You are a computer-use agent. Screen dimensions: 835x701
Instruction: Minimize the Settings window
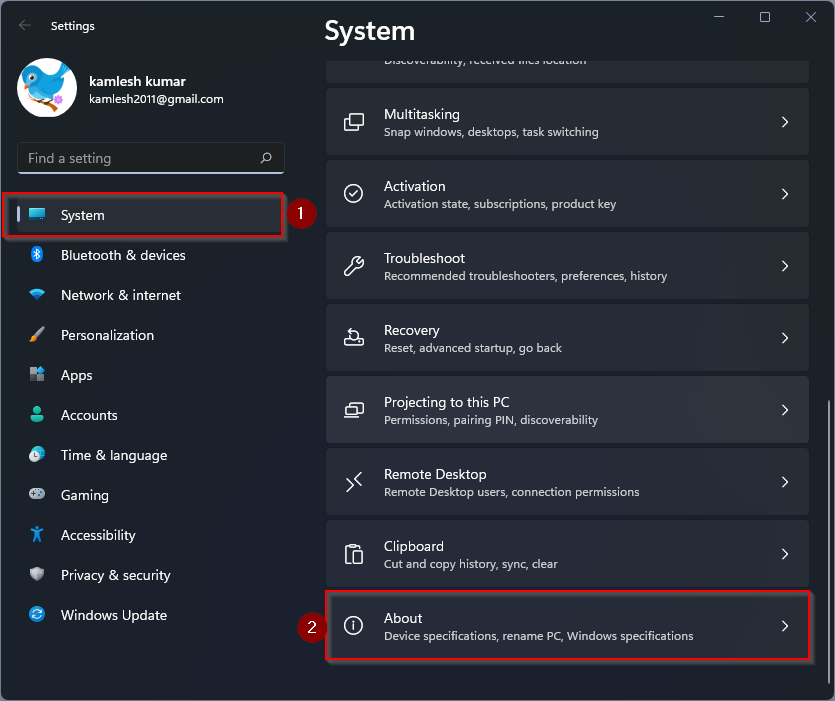719,17
